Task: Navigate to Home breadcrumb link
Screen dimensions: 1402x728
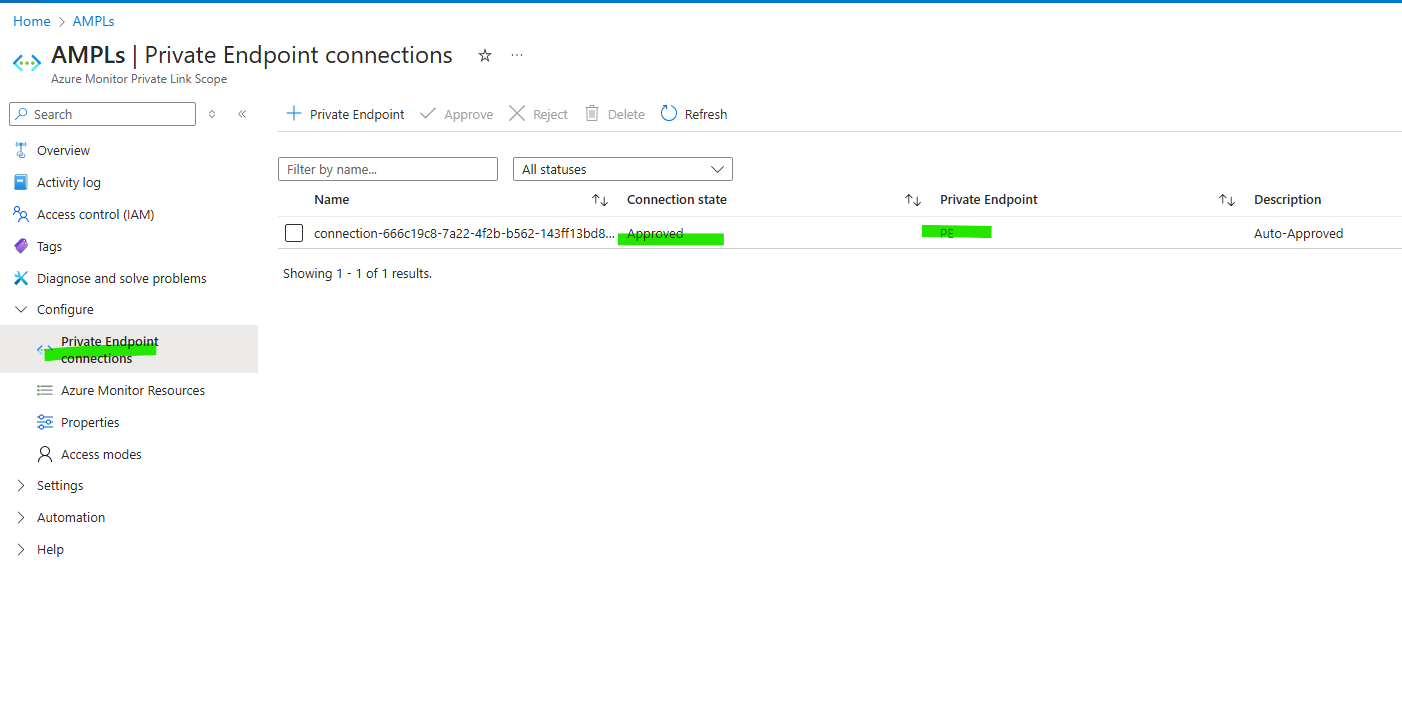Action: 32,21
